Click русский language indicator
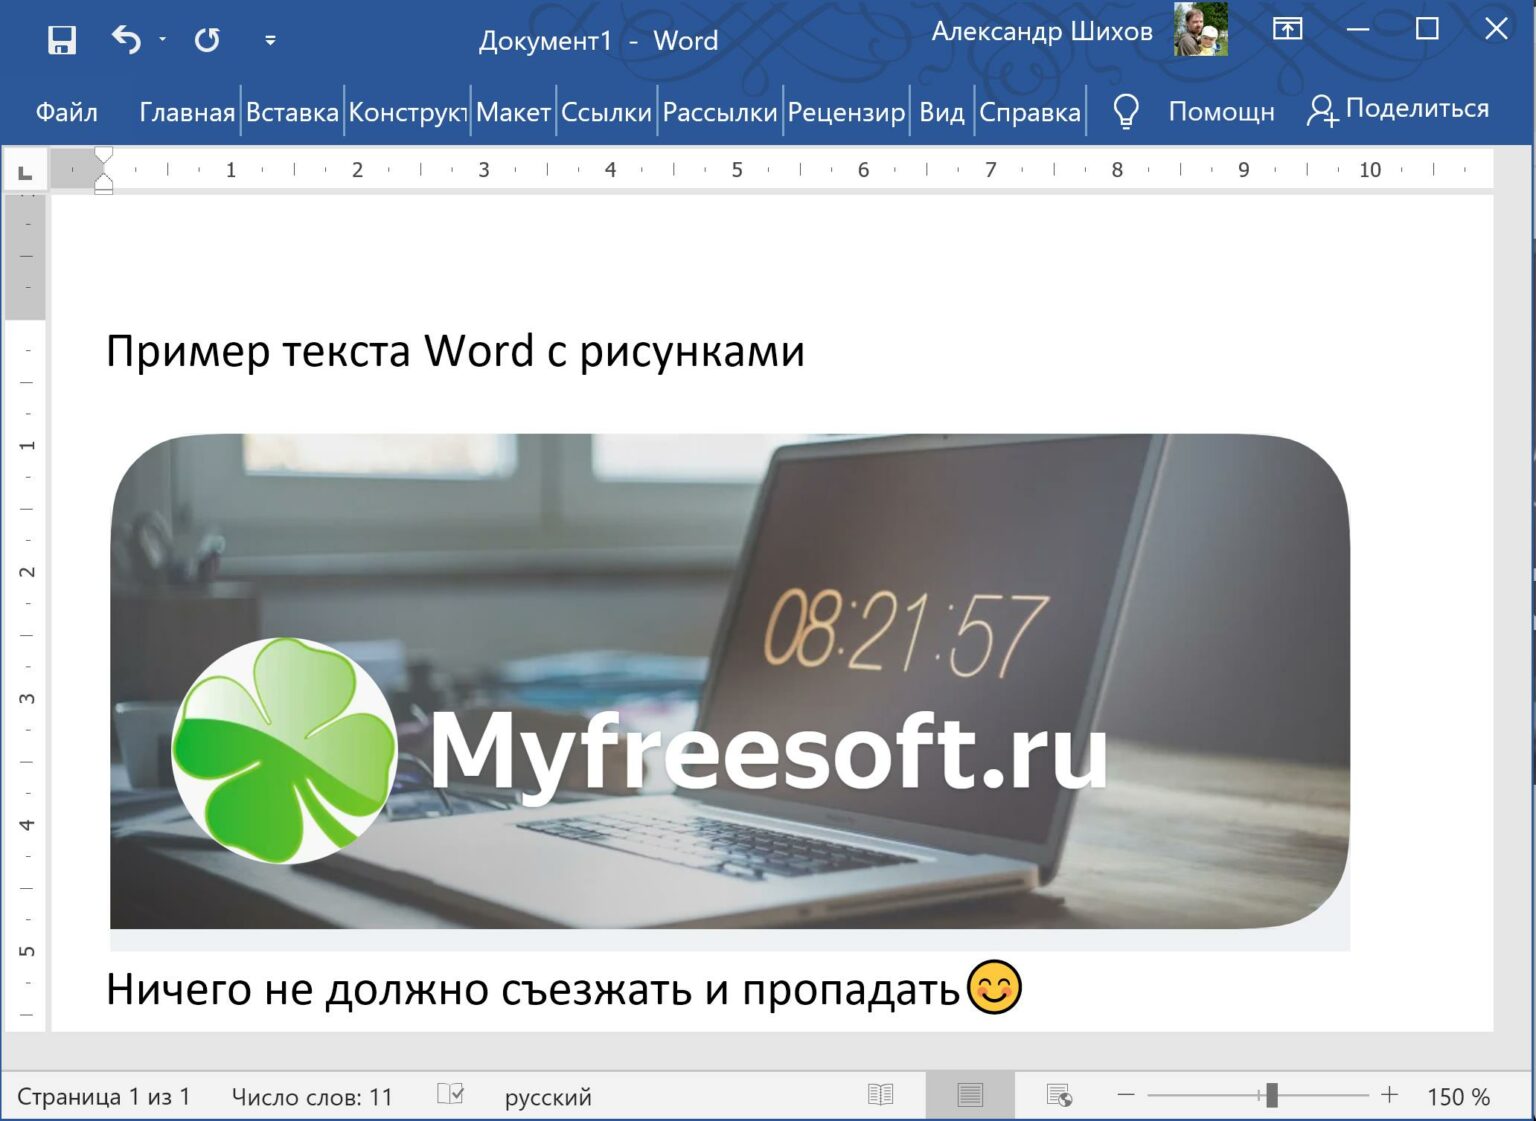 pyautogui.click(x=548, y=1097)
